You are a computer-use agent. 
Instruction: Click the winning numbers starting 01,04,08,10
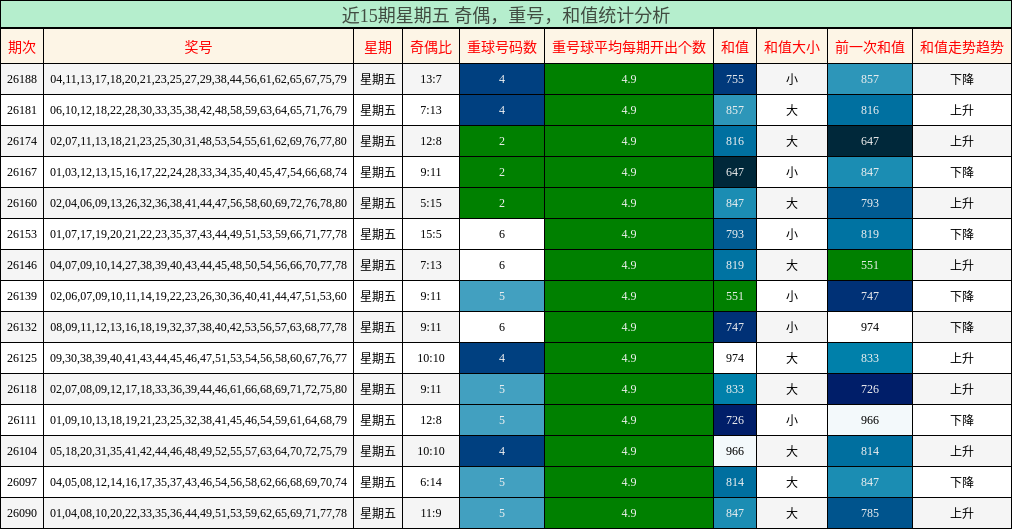click(198, 513)
